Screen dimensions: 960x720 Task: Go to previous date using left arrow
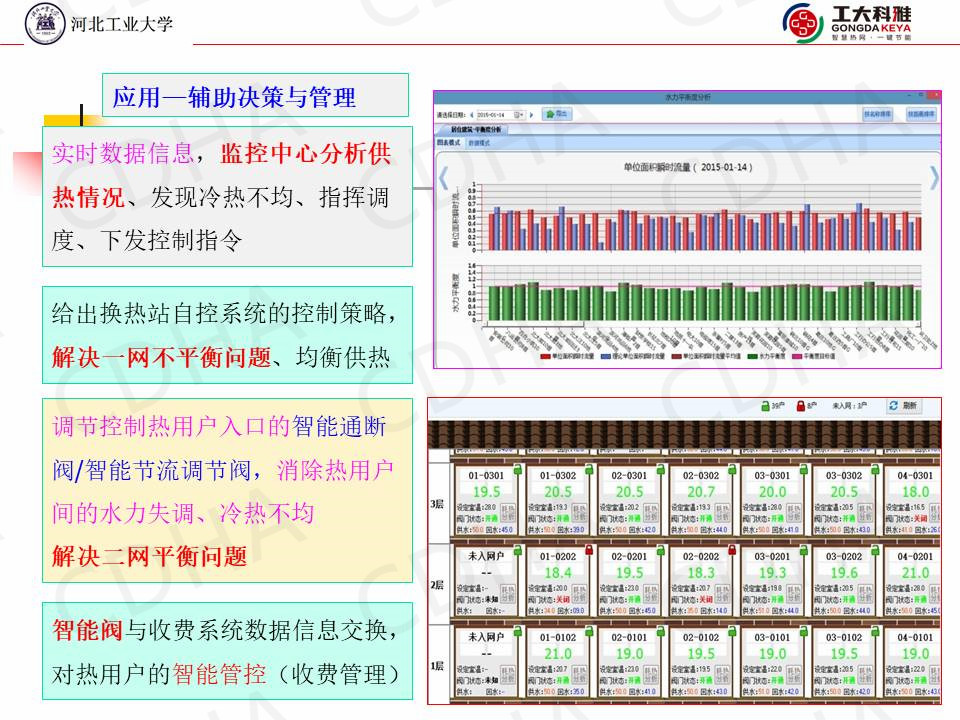point(473,115)
